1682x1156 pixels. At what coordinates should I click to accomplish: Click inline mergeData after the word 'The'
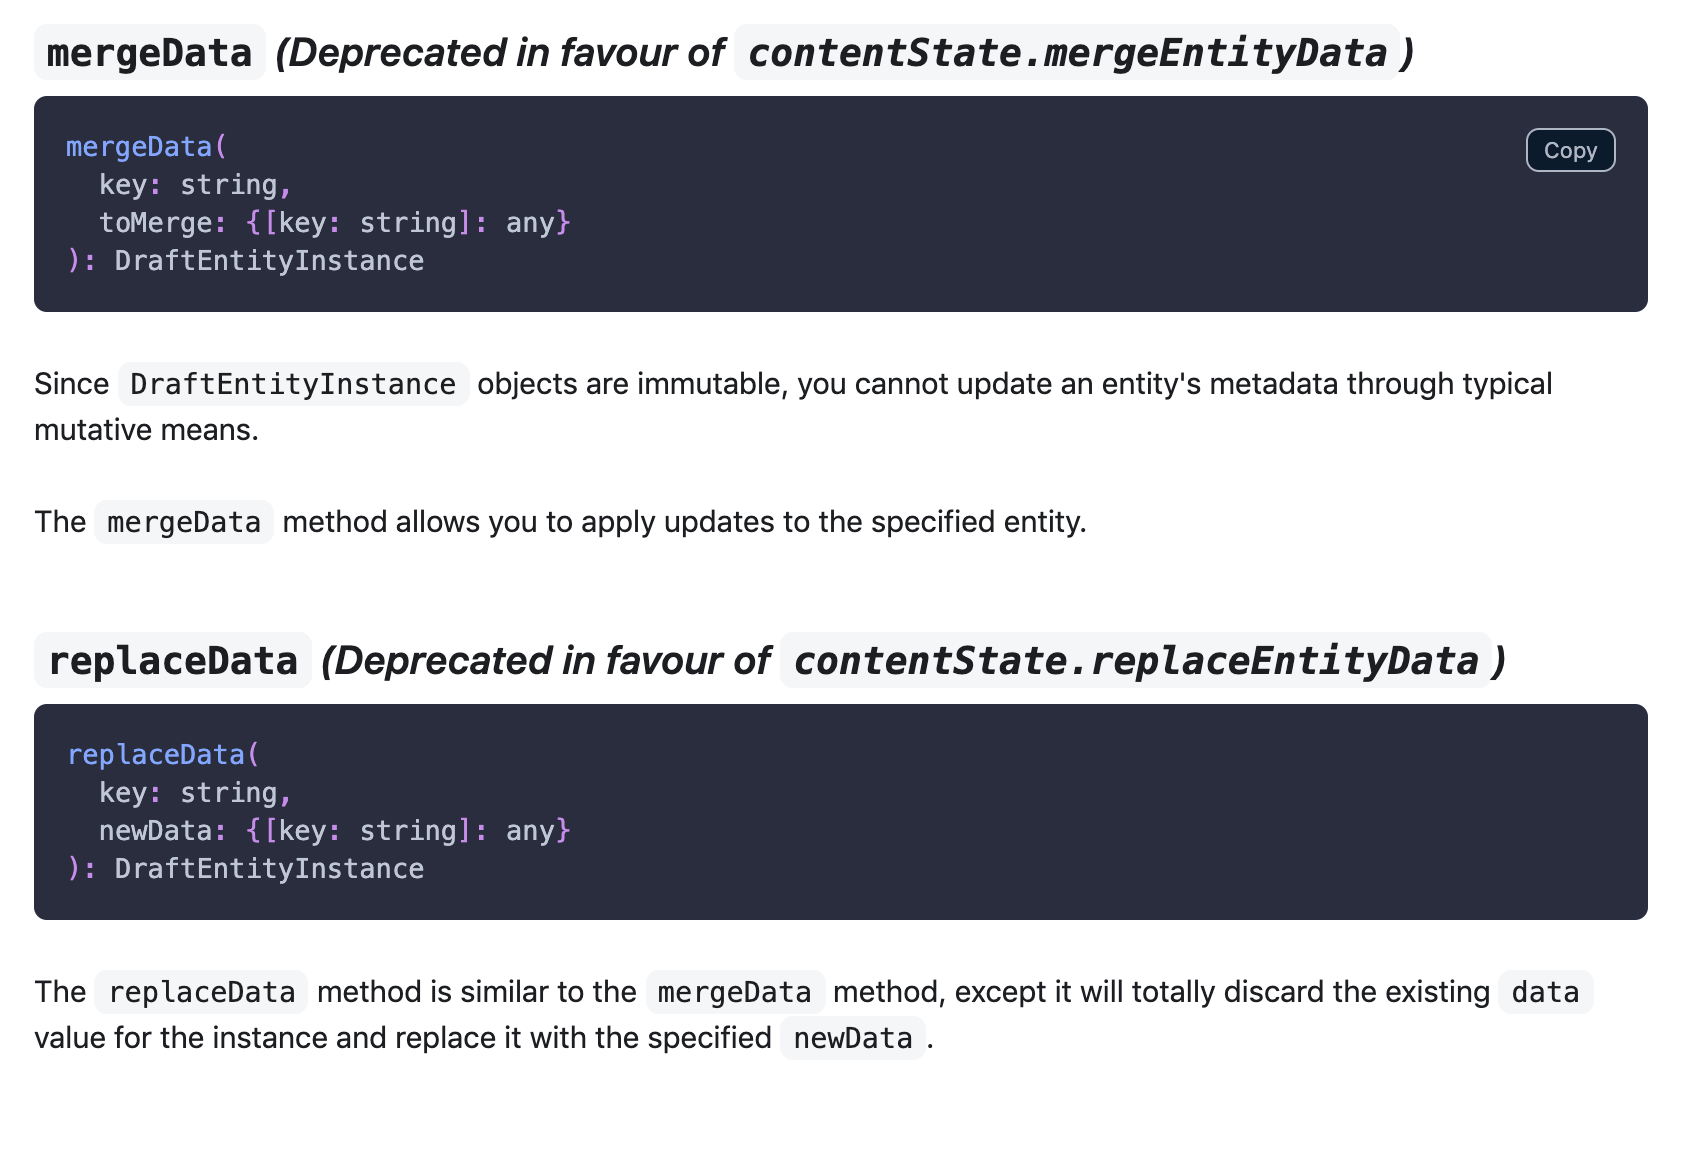click(x=184, y=522)
